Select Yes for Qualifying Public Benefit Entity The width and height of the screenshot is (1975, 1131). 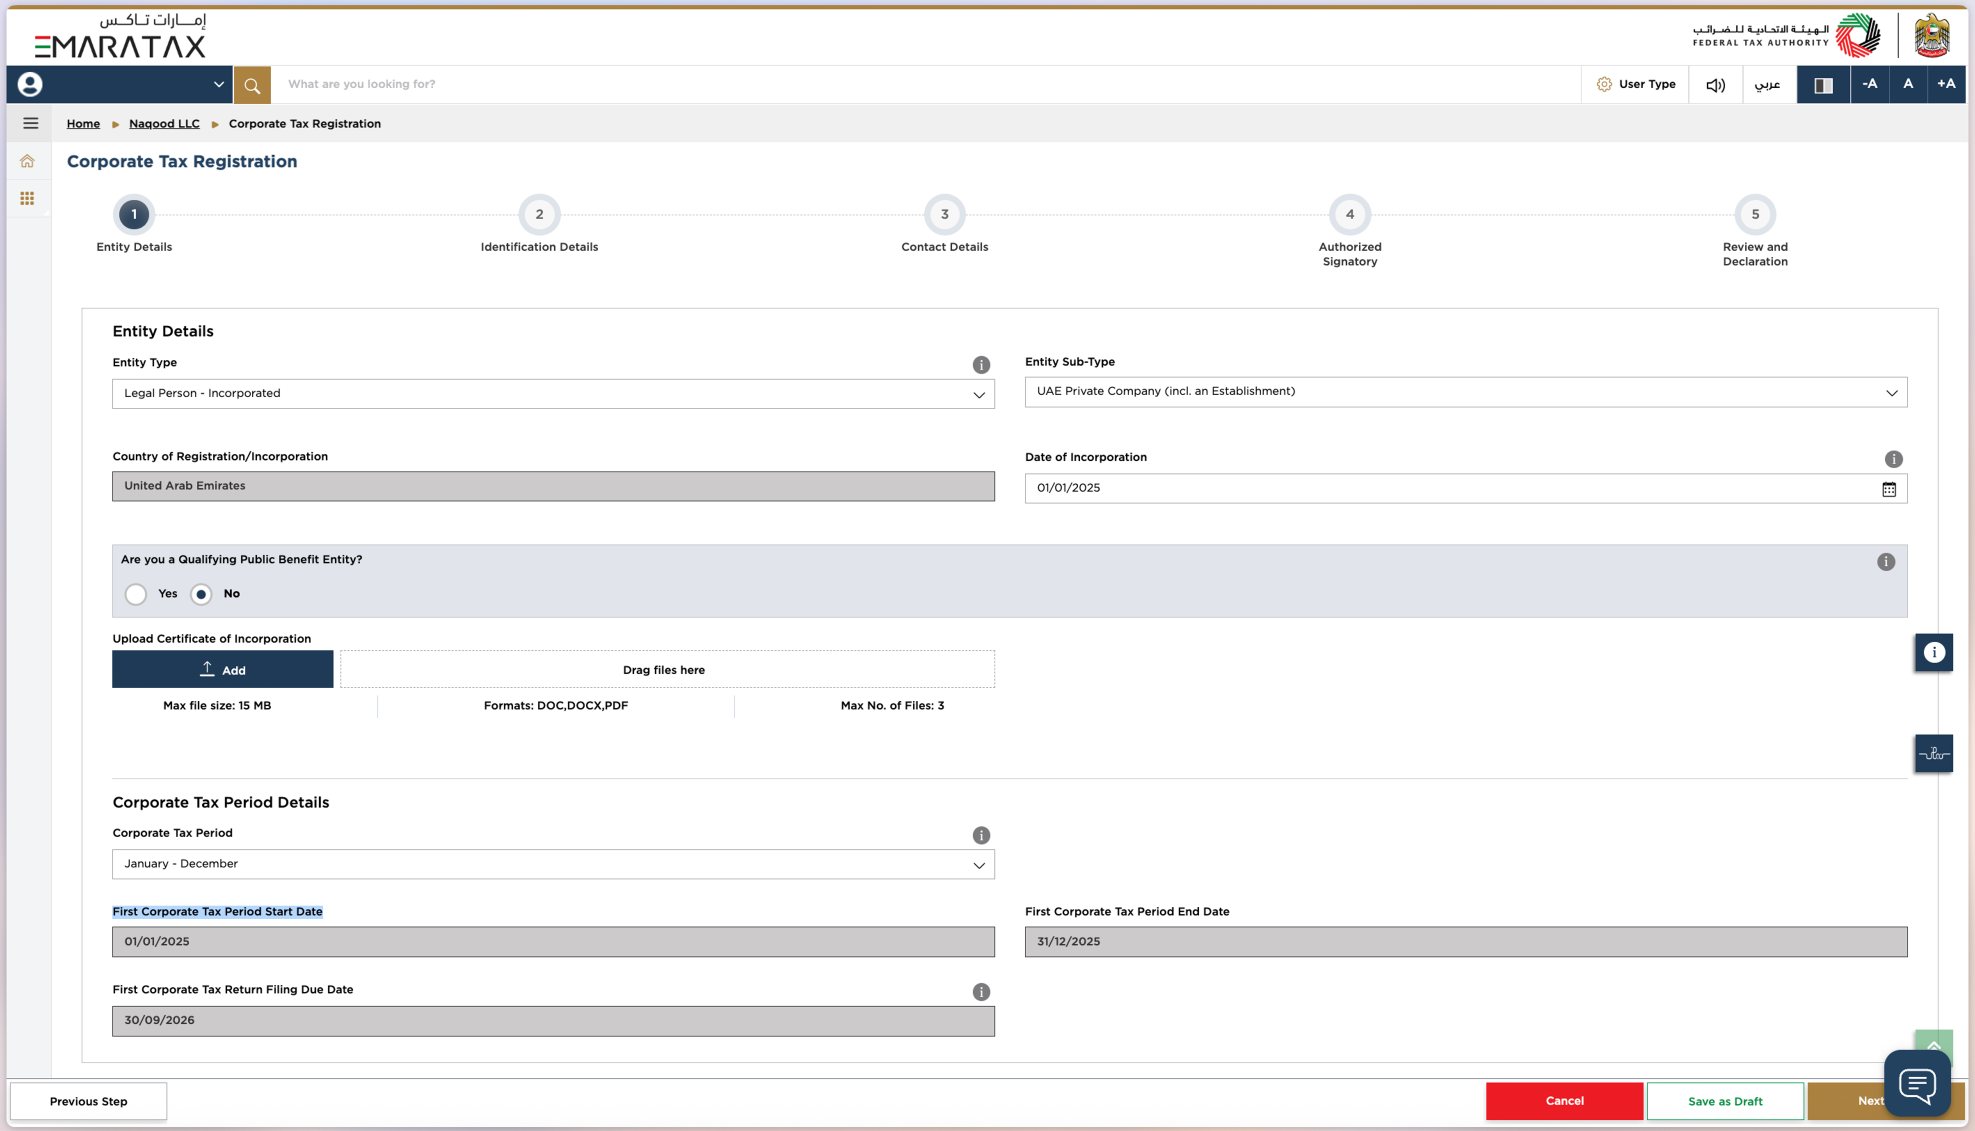coord(136,594)
